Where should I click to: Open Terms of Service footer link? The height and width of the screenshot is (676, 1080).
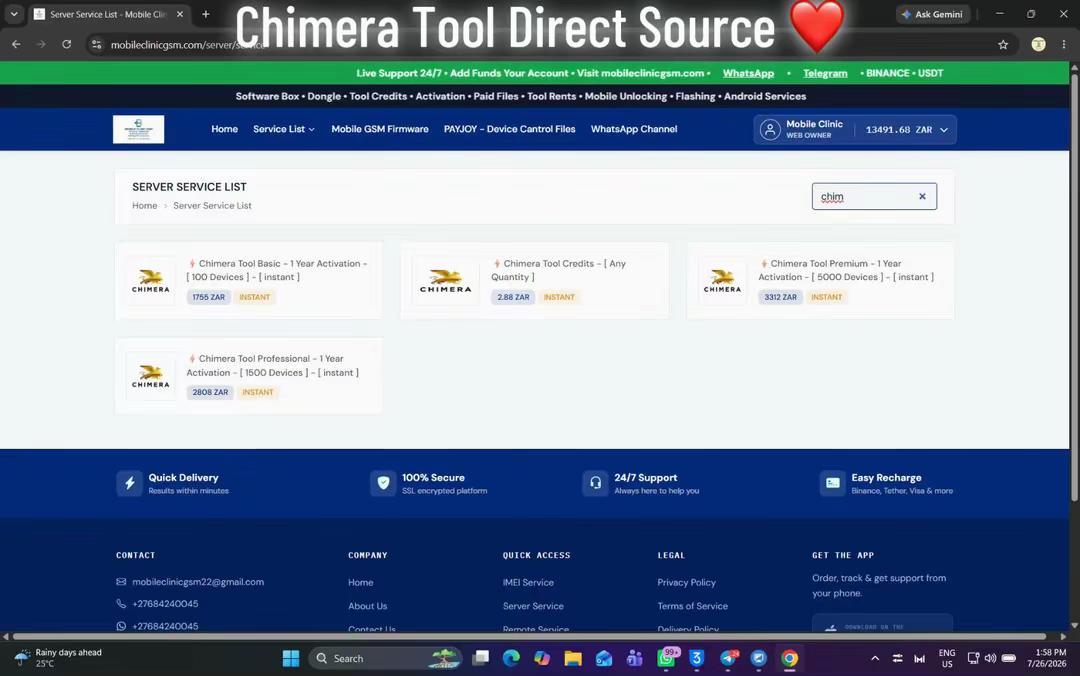[x=692, y=606]
